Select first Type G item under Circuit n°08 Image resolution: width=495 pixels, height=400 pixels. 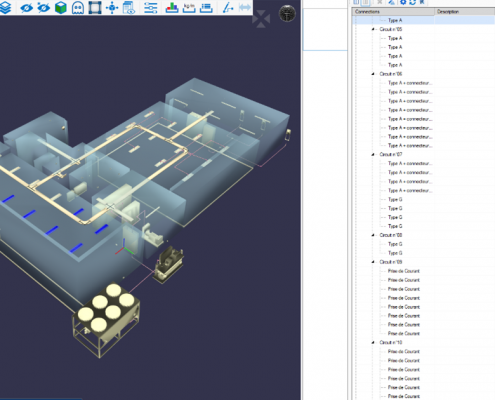tap(395, 244)
